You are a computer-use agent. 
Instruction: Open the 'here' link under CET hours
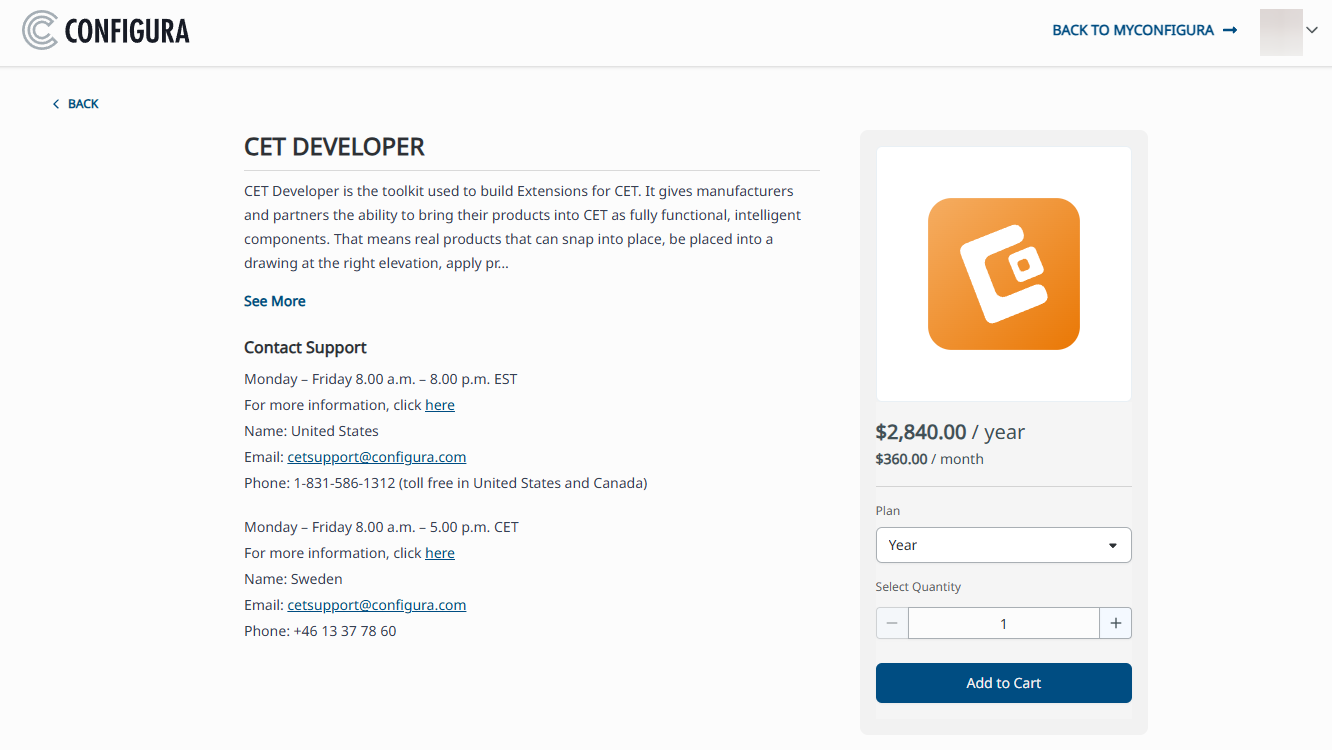click(440, 553)
